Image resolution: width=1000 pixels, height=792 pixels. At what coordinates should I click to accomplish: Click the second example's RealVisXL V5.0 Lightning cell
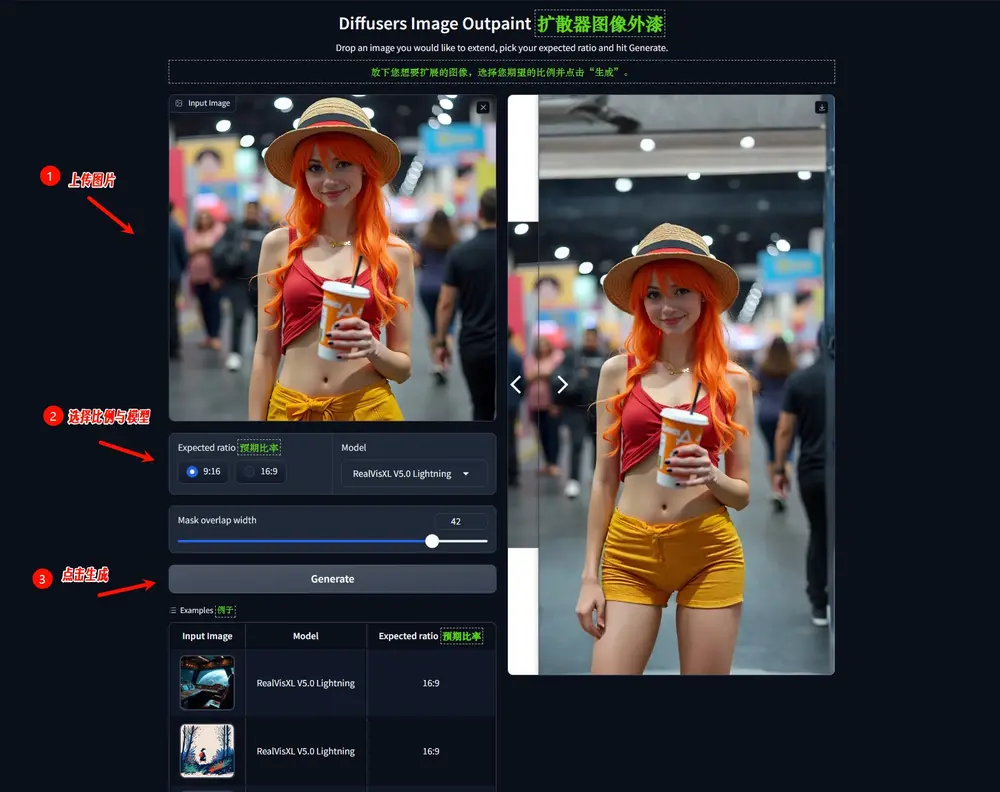pyautogui.click(x=305, y=751)
